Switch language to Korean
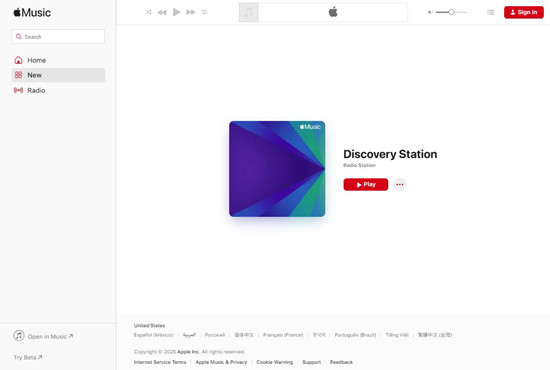Screen dimensions: 550x370 (x=319, y=335)
